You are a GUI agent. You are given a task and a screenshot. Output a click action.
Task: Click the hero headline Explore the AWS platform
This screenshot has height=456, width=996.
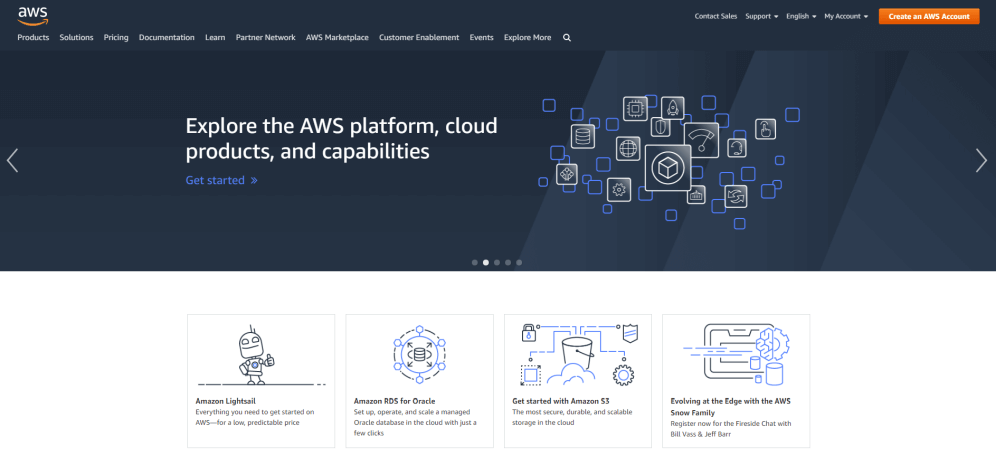coord(342,138)
